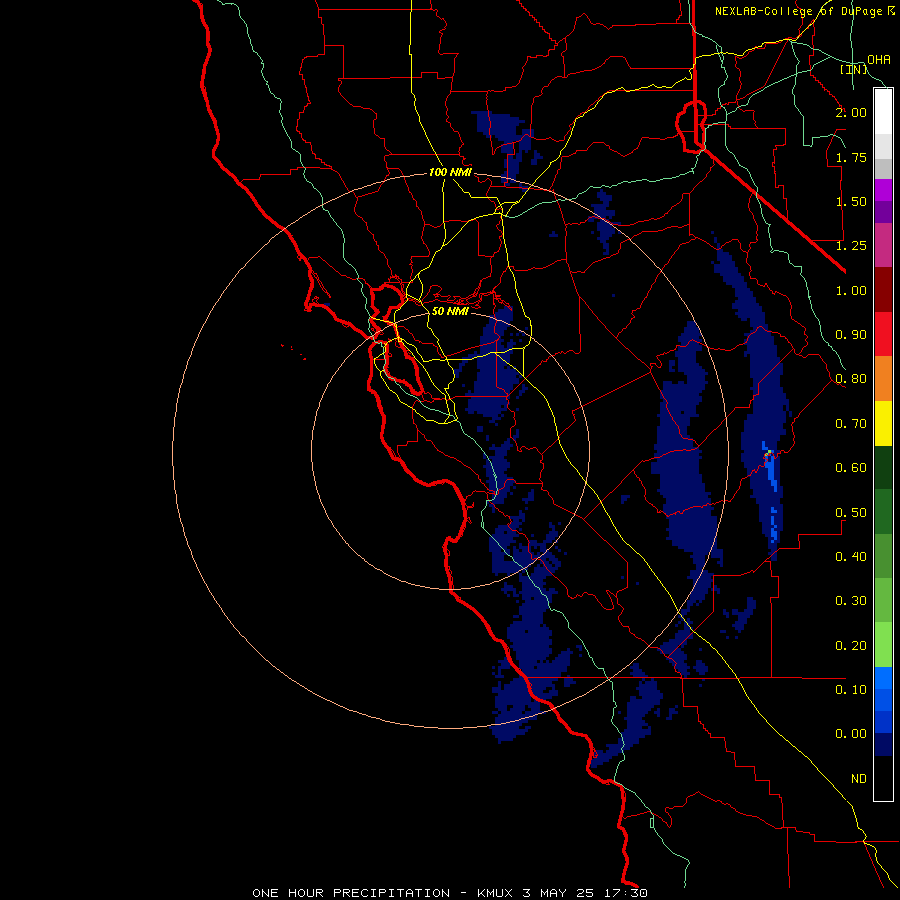The height and width of the screenshot is (900, 900).
Task: Click the 0.70 legend value
Action: point(851,424)
